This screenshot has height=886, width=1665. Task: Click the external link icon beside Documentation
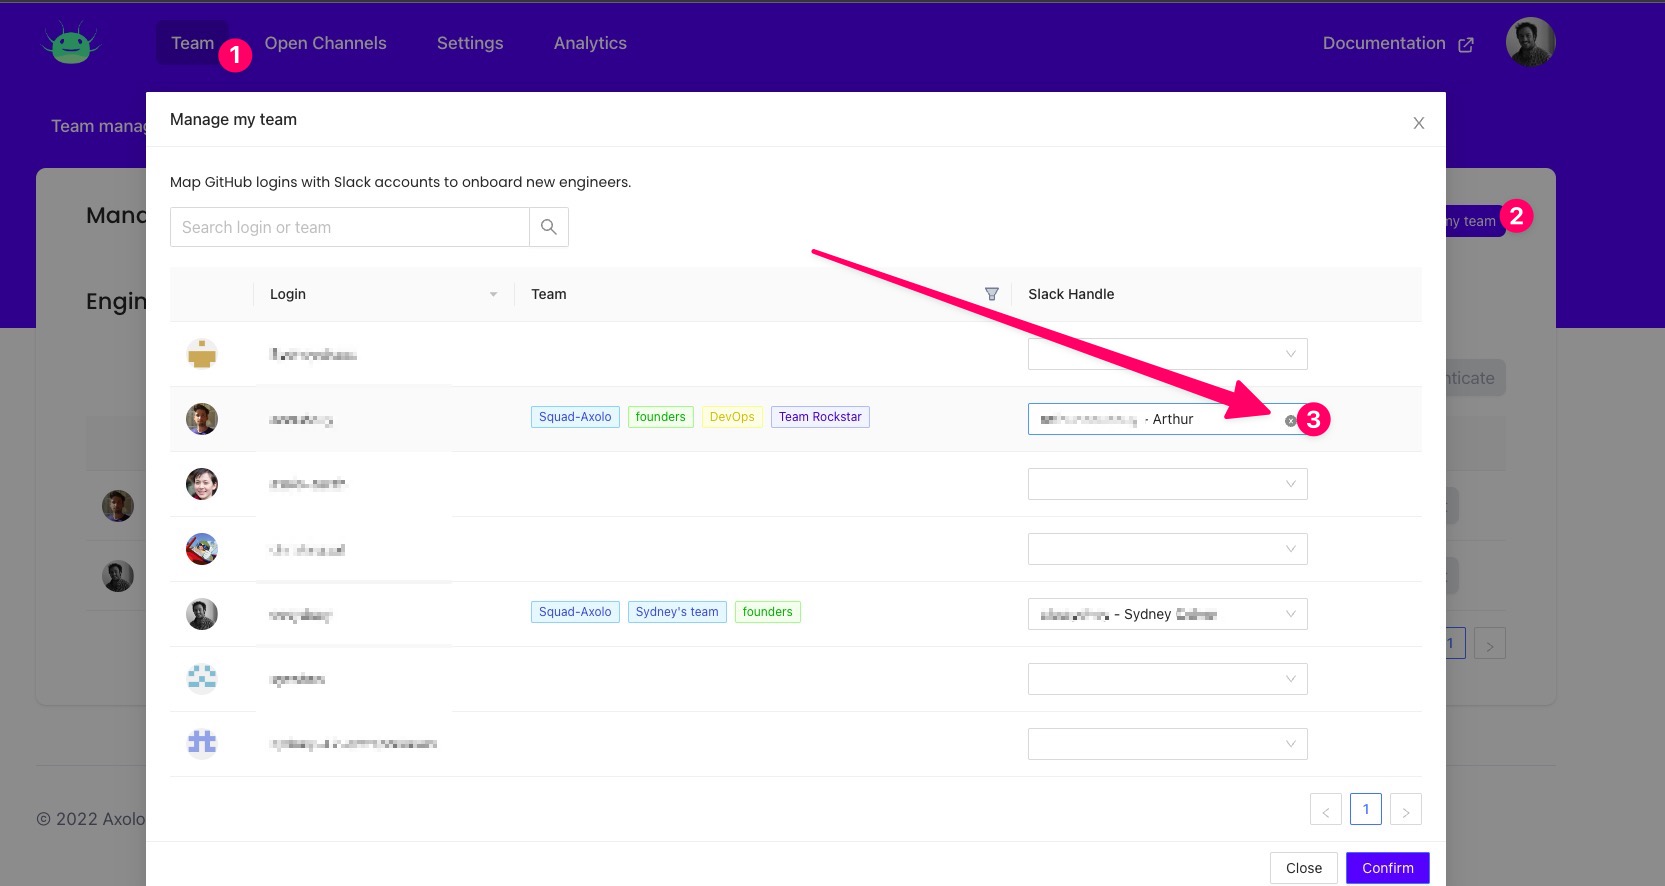[x=1466, y=44]
